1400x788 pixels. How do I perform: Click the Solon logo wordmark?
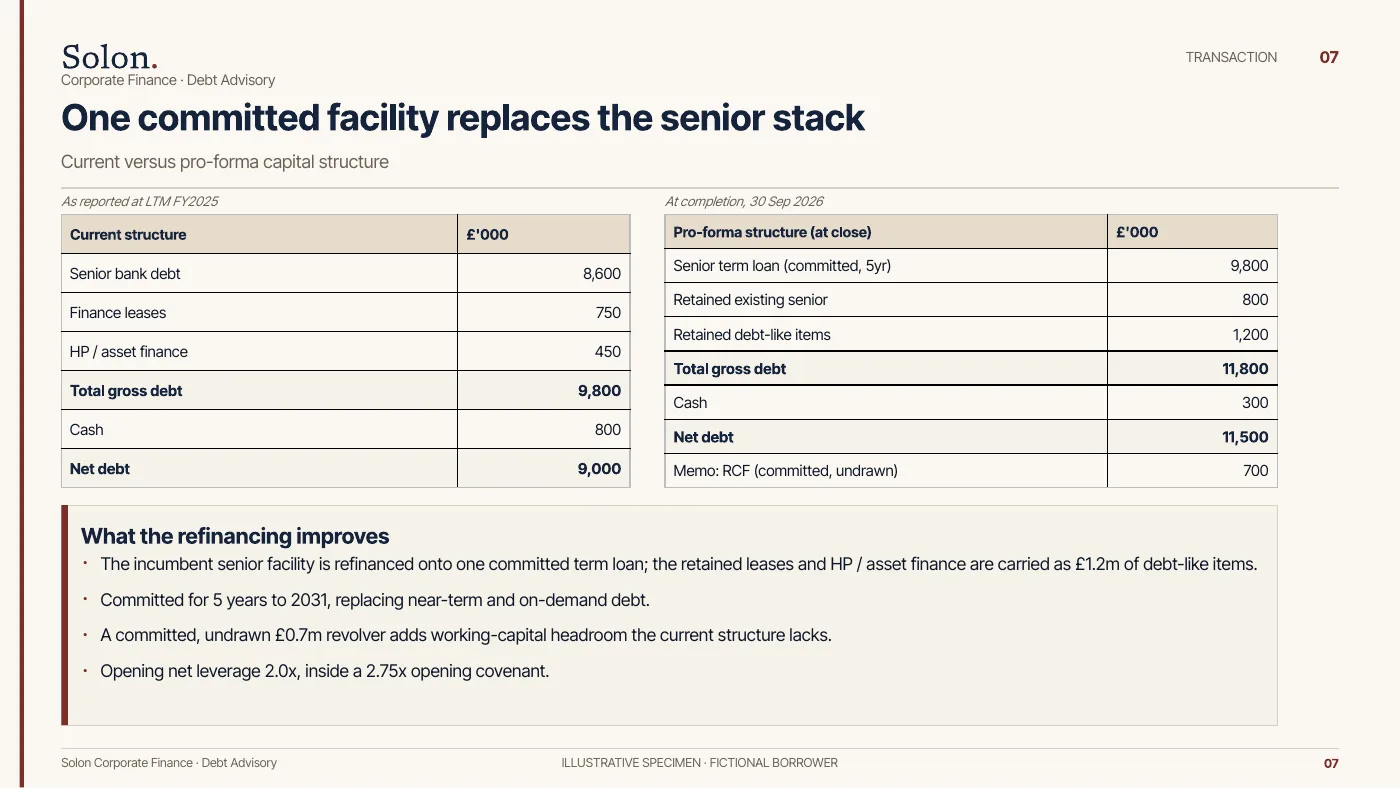pyautogui.click(x=109, y=56)
